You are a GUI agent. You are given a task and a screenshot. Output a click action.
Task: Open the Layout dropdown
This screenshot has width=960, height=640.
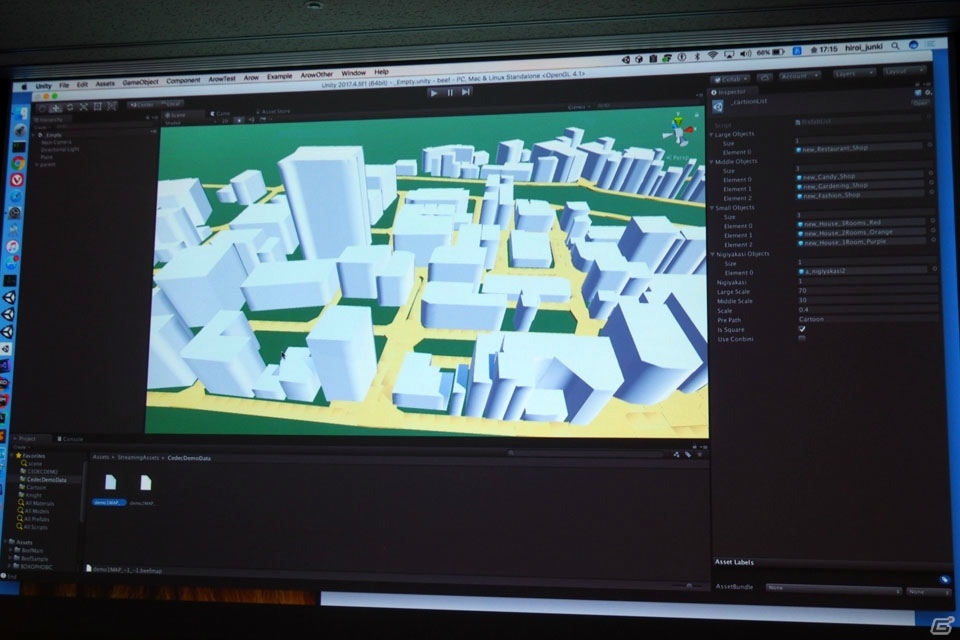click(x=903, y=72)
